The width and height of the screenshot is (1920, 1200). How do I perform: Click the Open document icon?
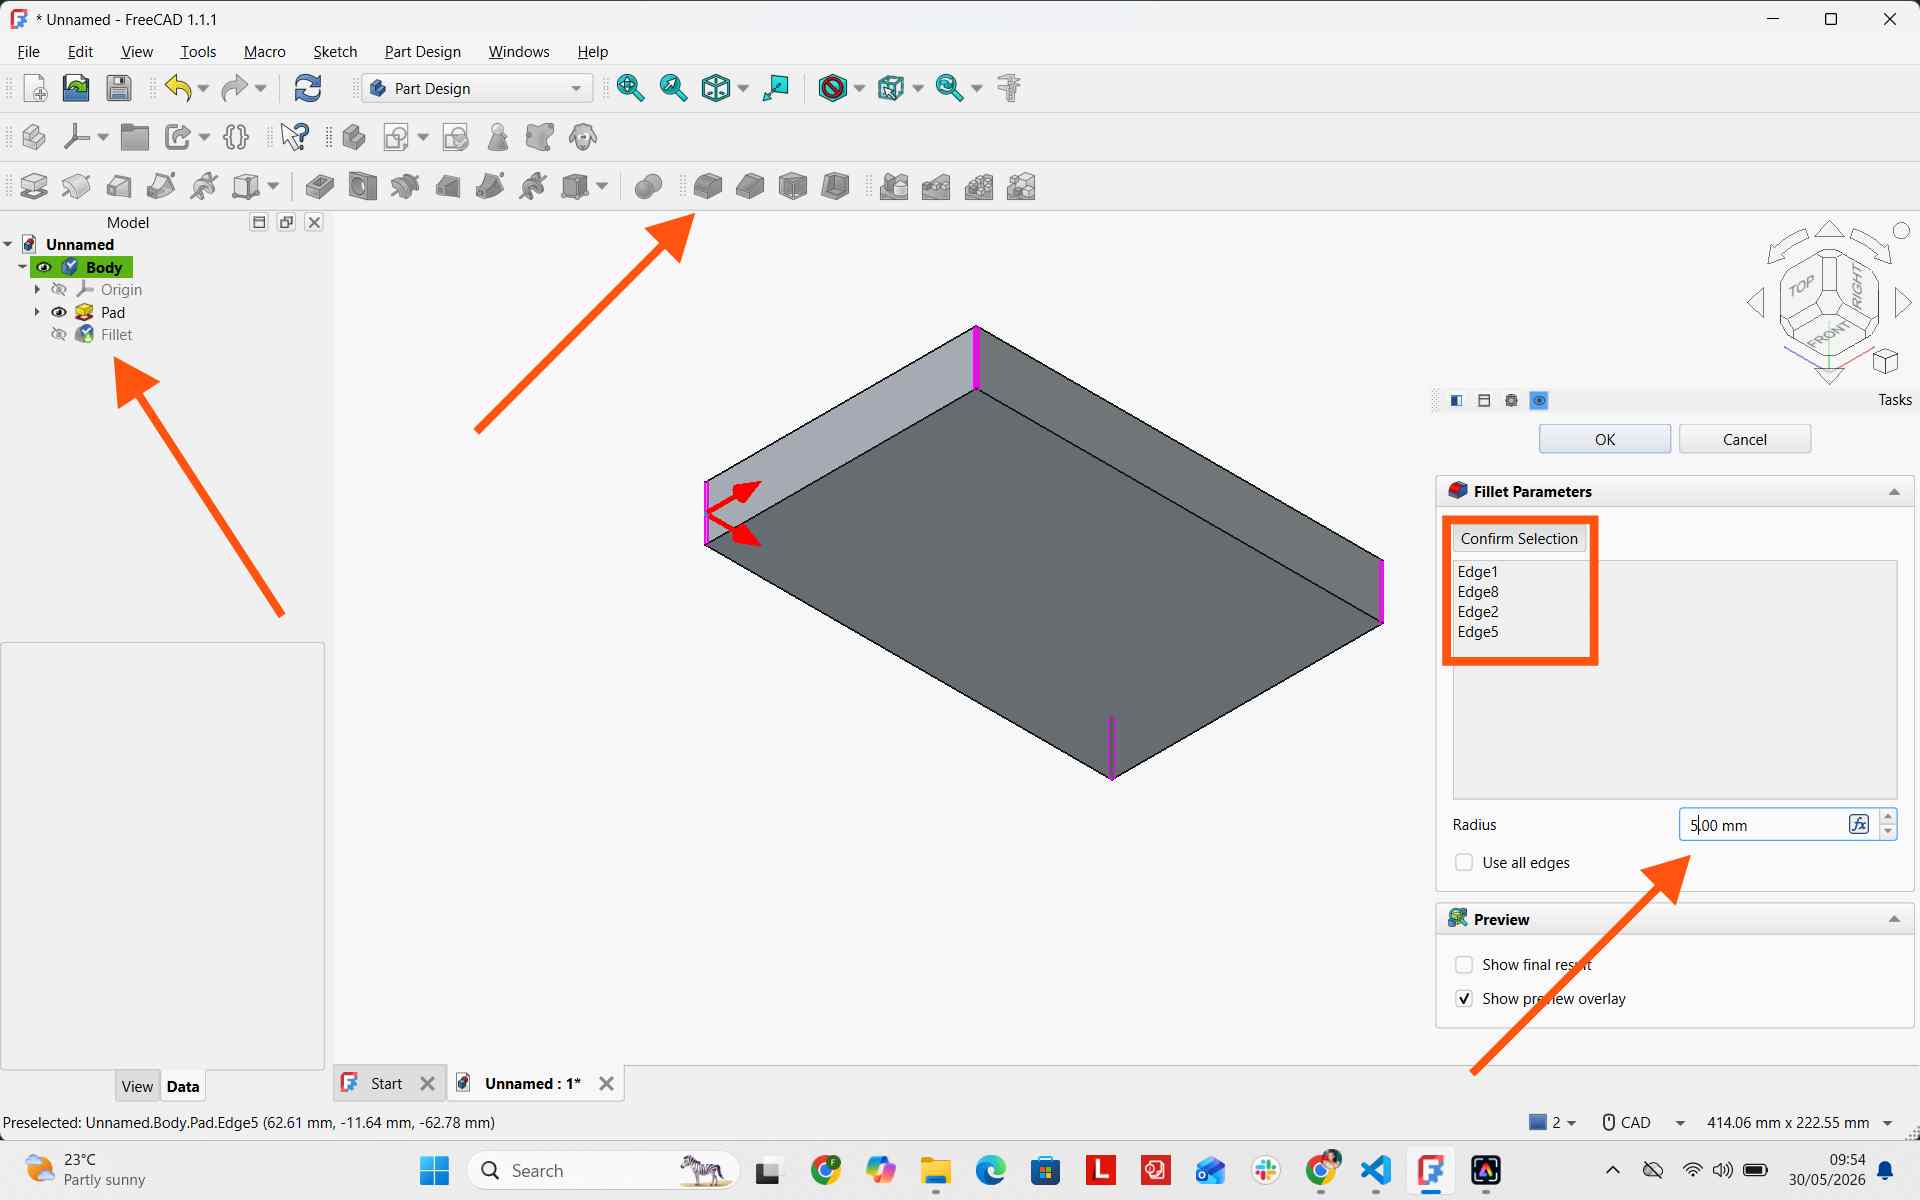click(x=76, y=88)
